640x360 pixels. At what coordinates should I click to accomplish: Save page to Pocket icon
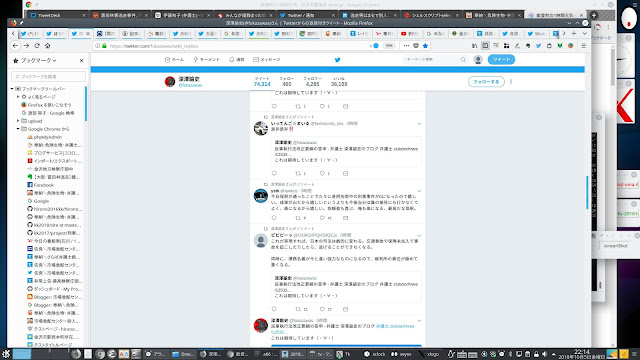pyautogui.click(x=416, y=46)
